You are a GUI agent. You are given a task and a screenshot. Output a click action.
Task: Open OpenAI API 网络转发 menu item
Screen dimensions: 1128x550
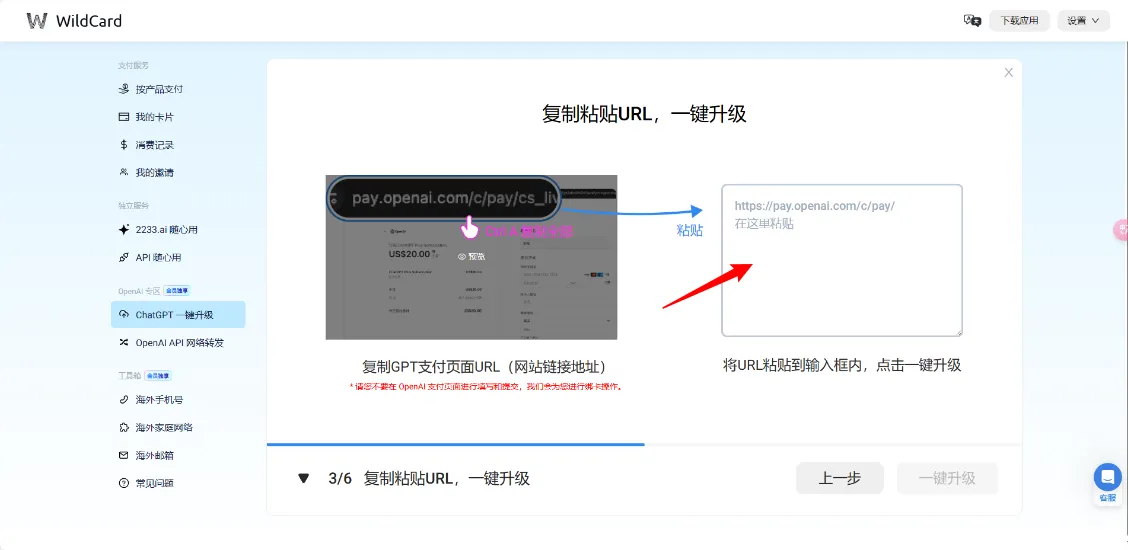(179, 343)
